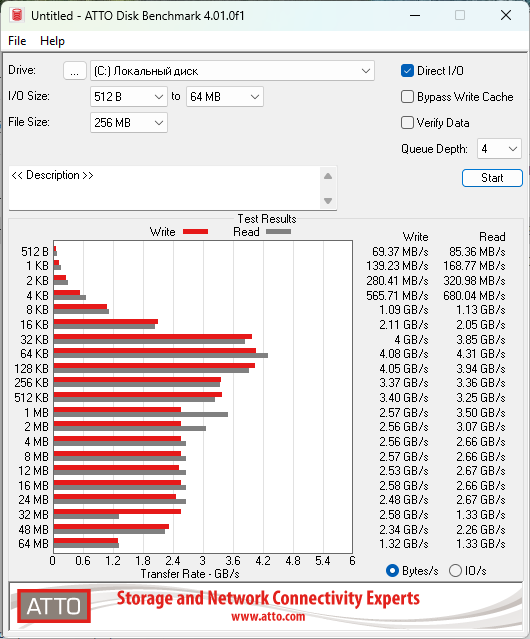Open the Drive selection dropdown
Viewport: 530px width, 639px height.
pyautogui.click(x=232, y=71)
